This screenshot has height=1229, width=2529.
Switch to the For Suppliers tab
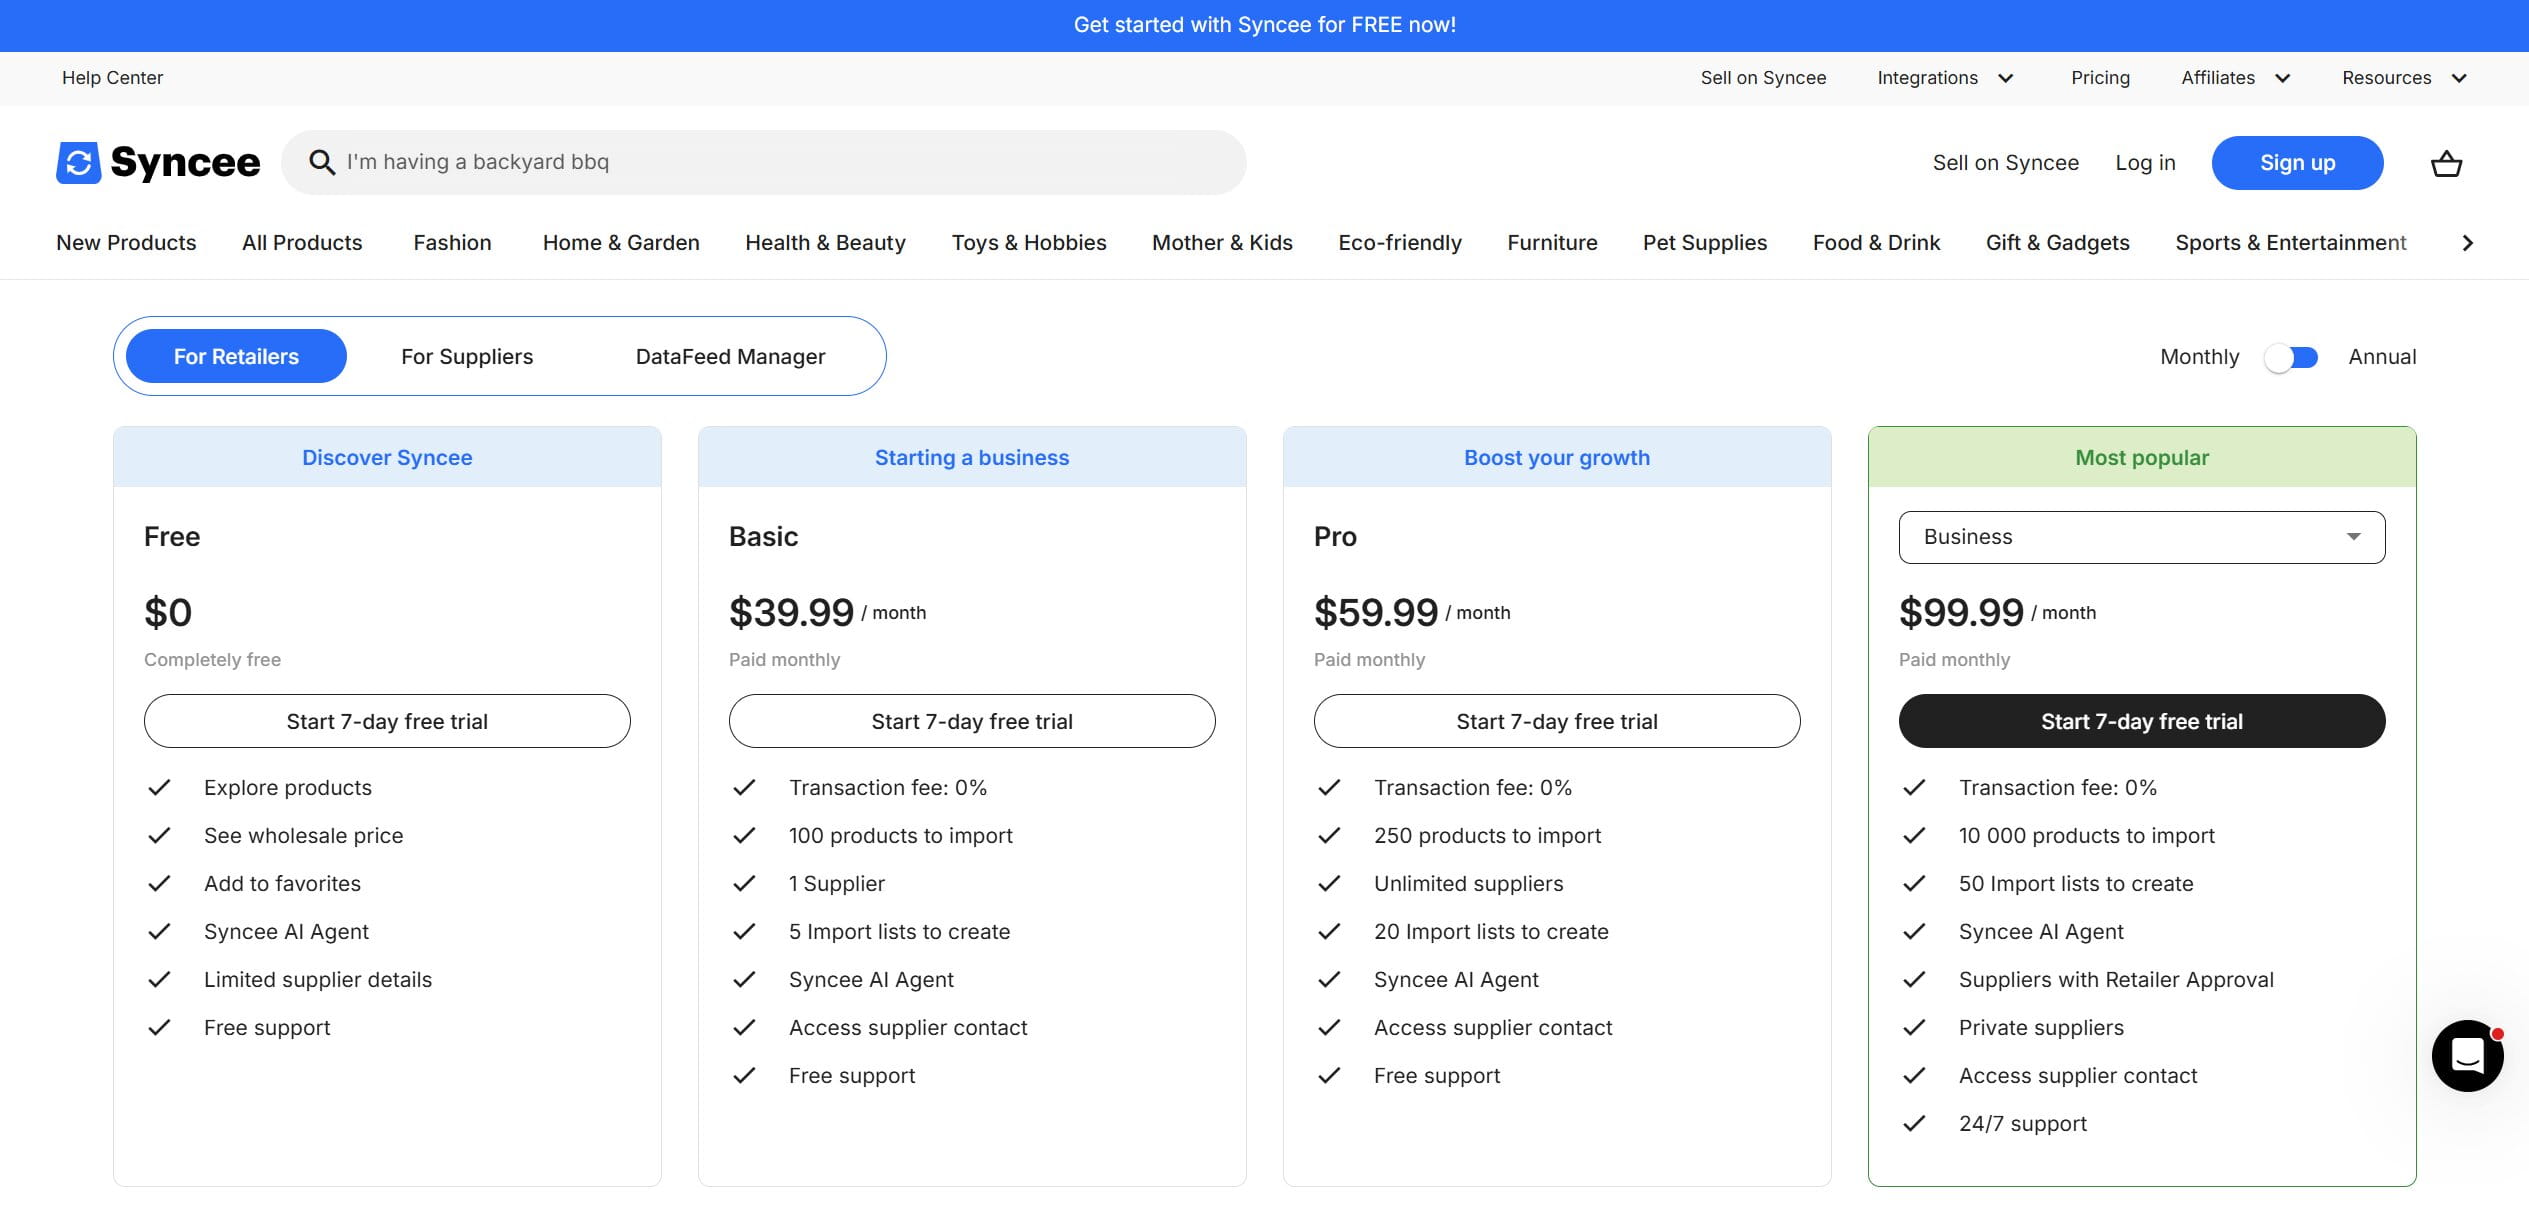pyautogui.click(x=467, y=357)
